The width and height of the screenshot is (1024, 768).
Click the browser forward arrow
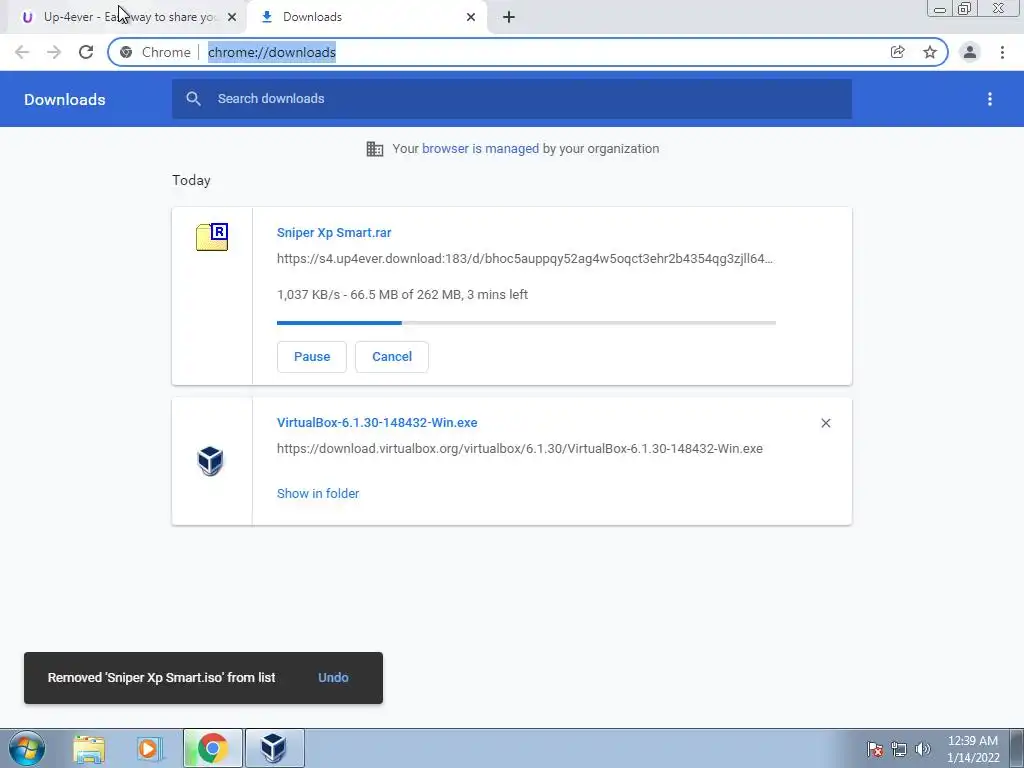pyautogui.click(x=54, y=52)
